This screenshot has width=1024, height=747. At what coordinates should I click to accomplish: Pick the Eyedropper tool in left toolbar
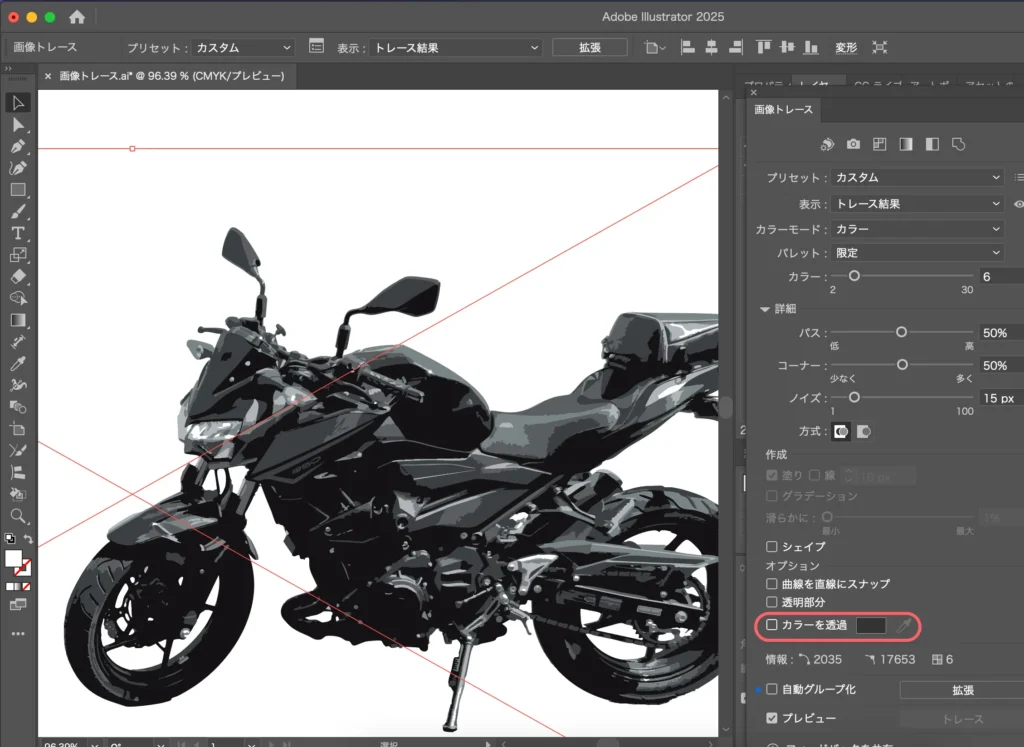18,363
